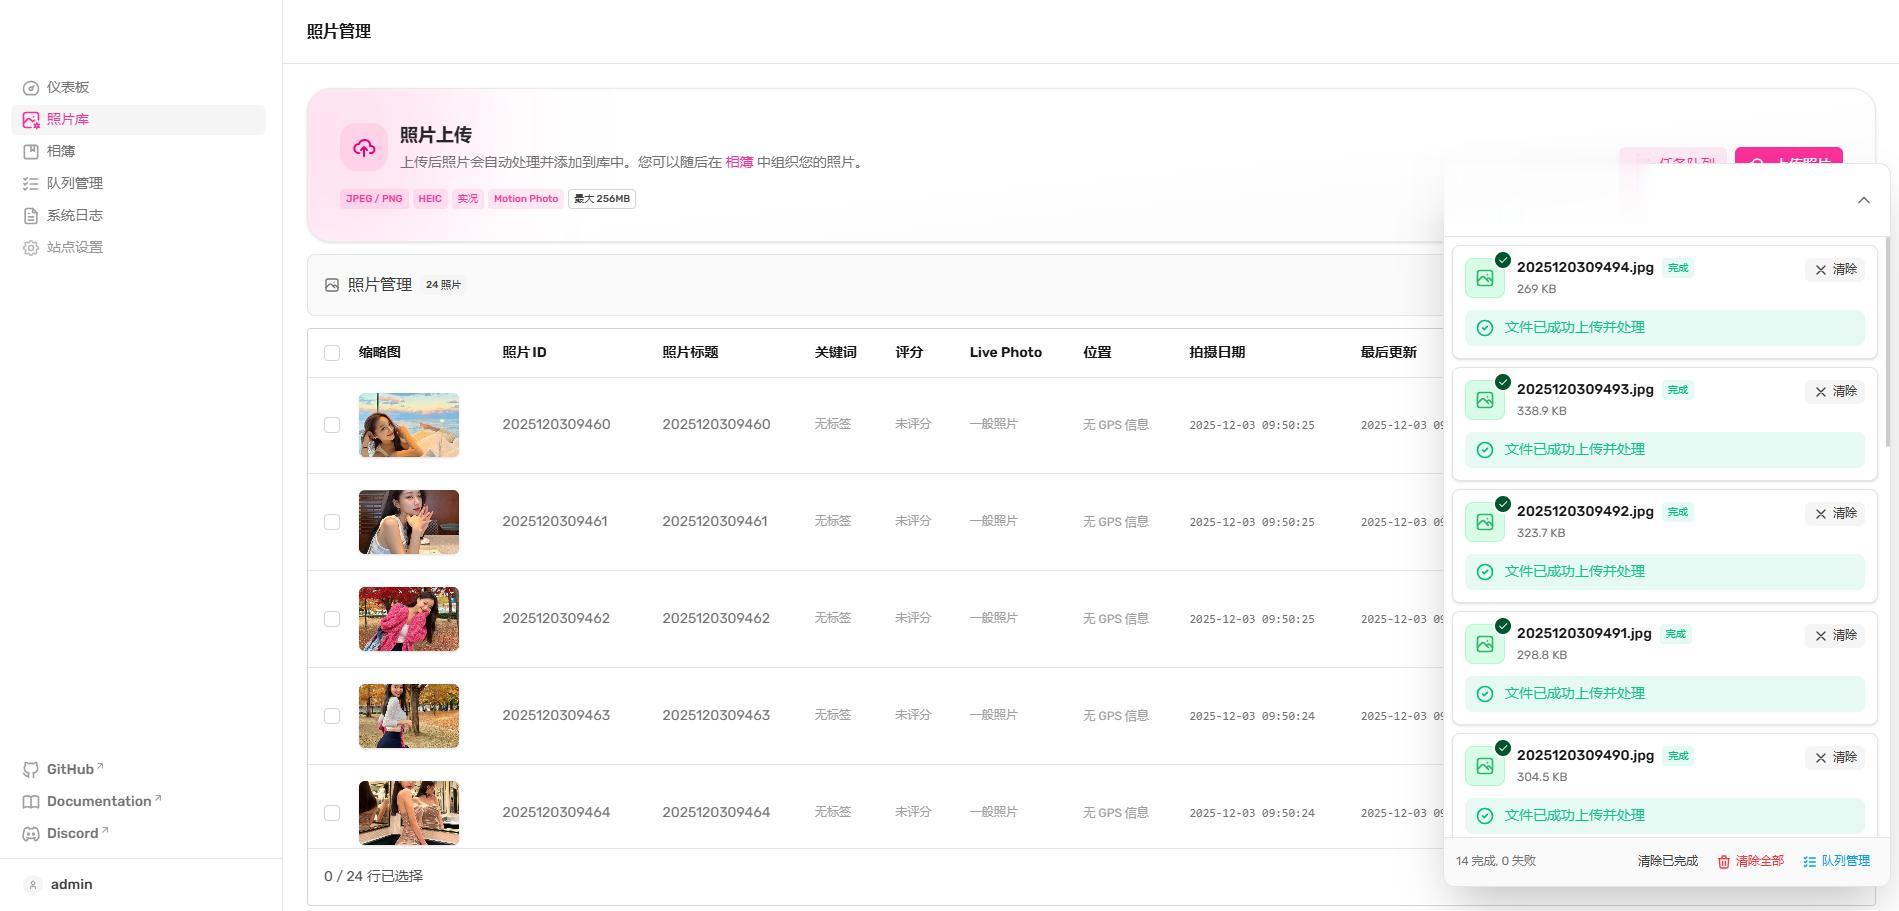Click the file icon for 2025120309493.jpg
The width and height of the screenshot is (1899, 911).
tap(1485, 400)
